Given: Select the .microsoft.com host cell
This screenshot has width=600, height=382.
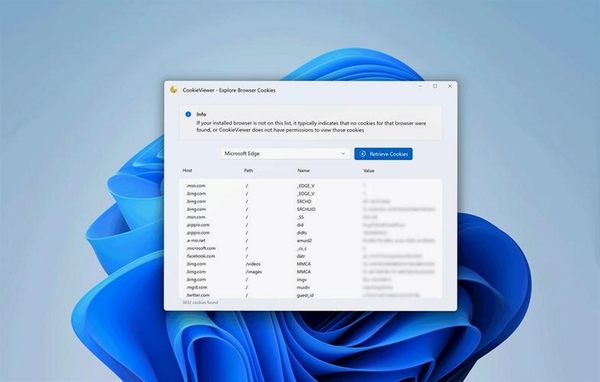Looking at the screenshot, I should point(201,248).
